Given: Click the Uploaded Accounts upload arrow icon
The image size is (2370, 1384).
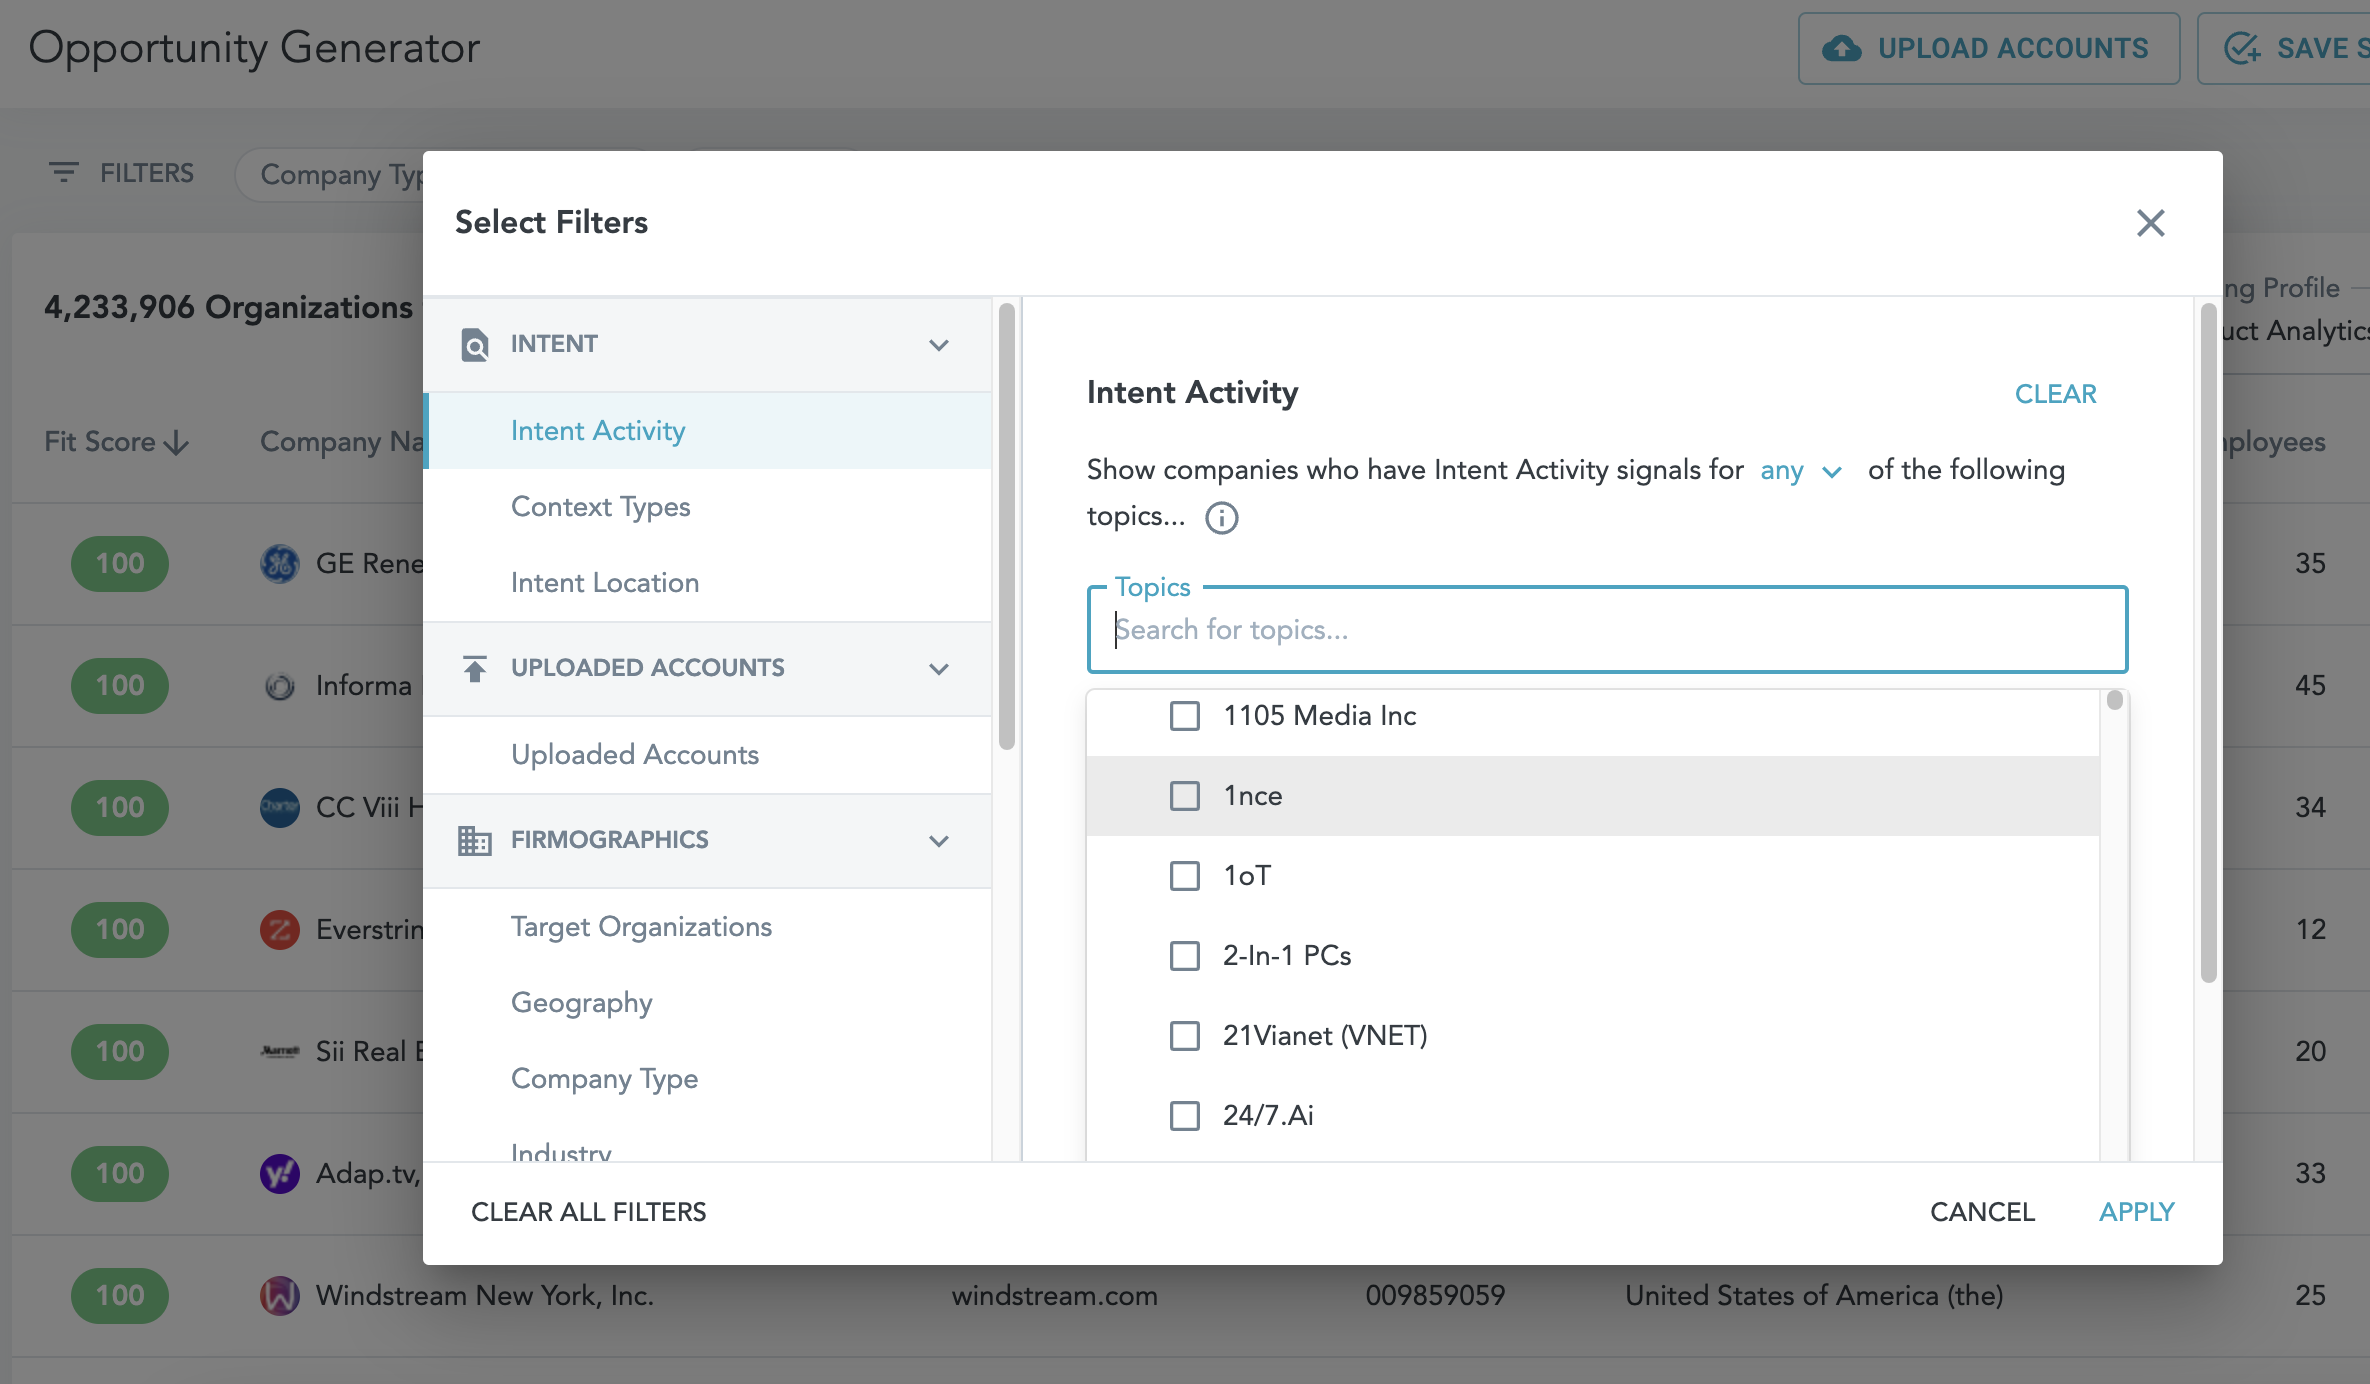Looking at the screenshot, I should point(474,668).
